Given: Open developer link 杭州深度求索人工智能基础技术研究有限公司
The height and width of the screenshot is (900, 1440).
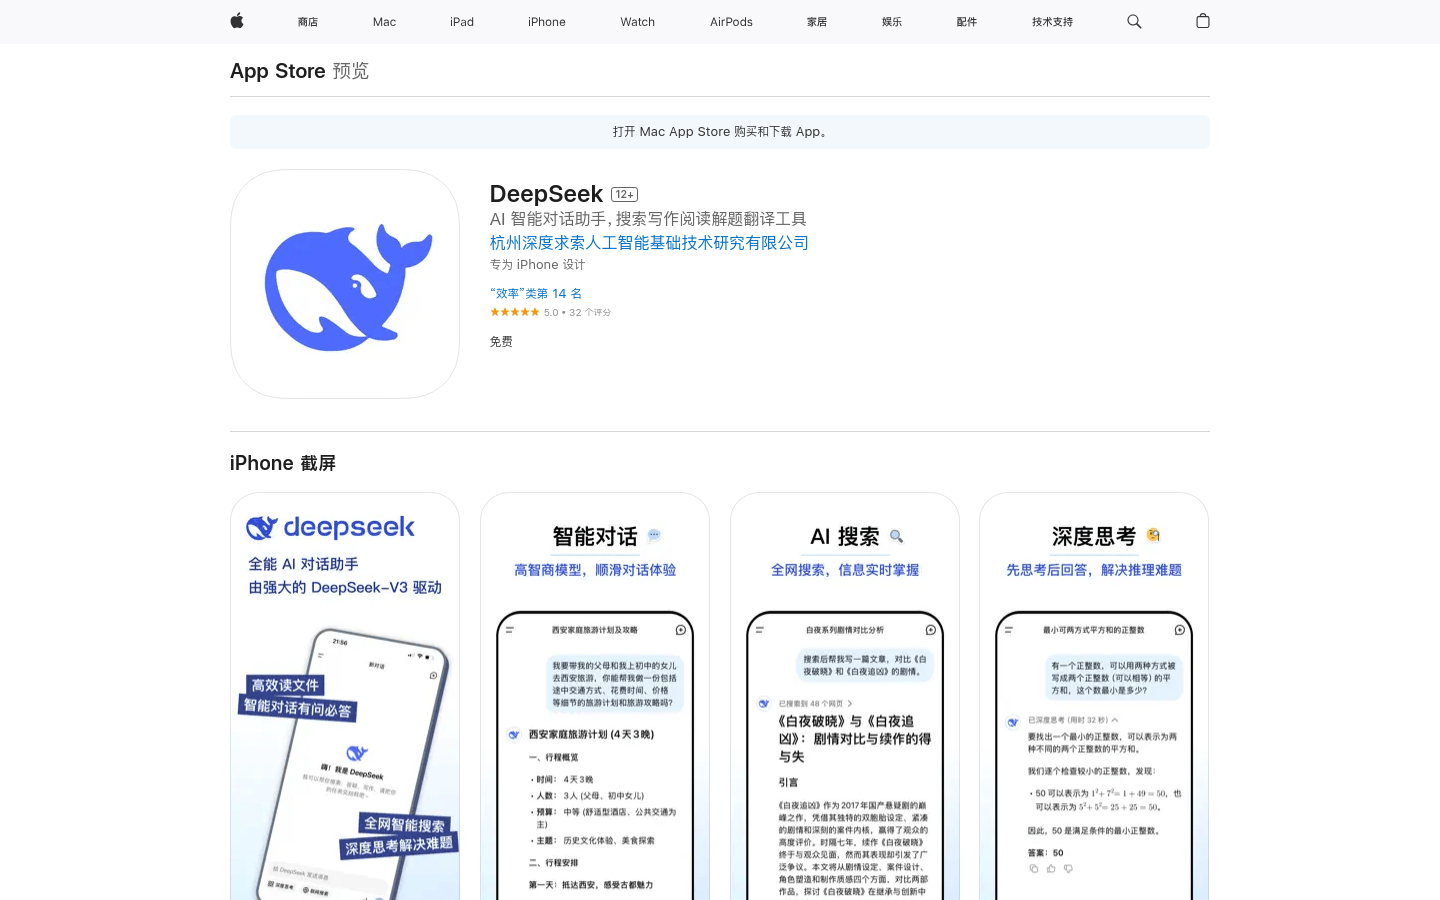Looking at the screenshot, I should point(649,243).
